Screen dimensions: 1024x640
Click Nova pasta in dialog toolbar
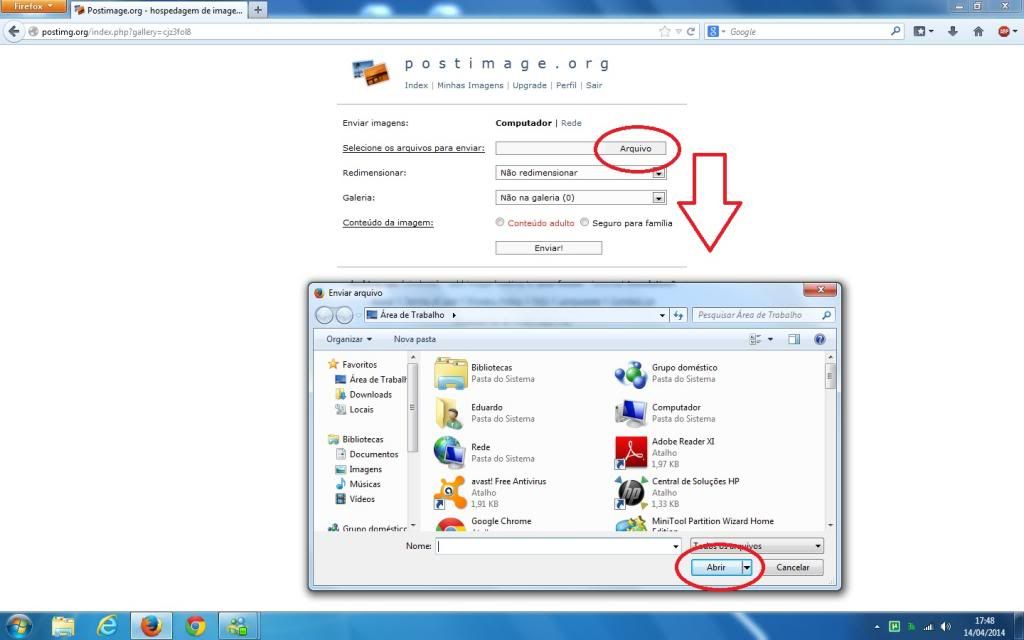(x=415, y=339)
